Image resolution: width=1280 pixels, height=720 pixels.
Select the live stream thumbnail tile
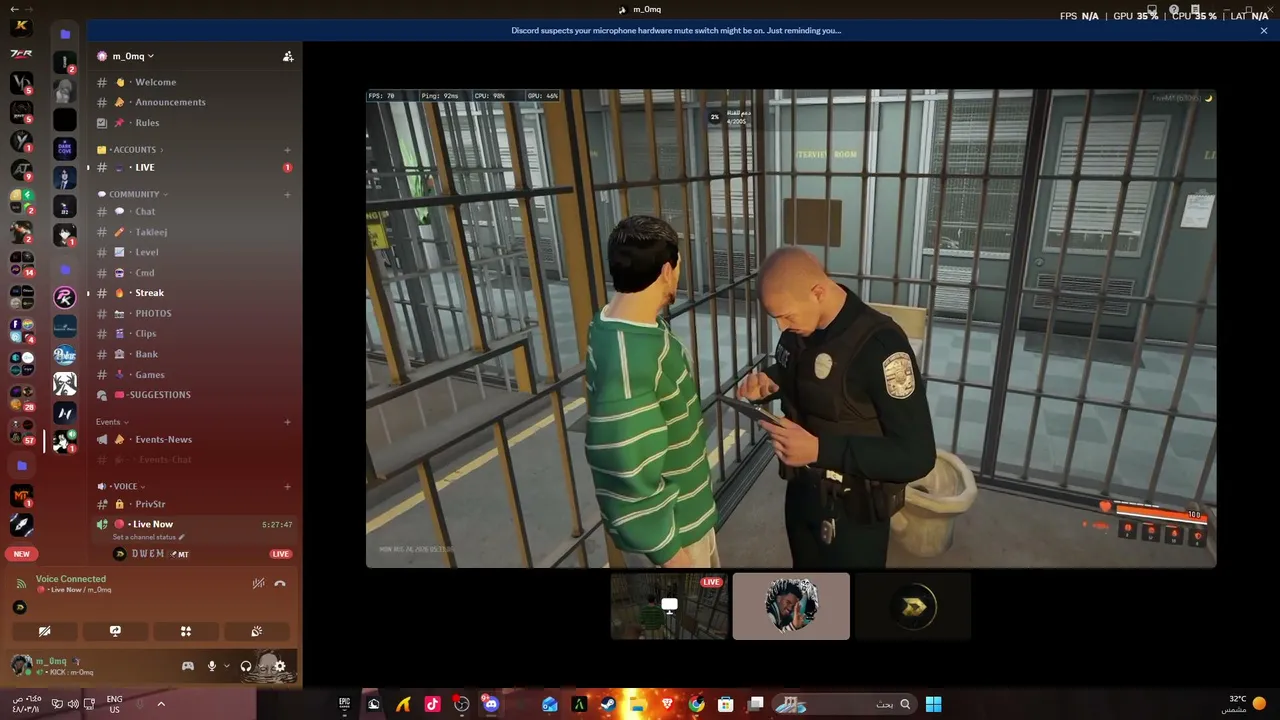pyautogui.click(x=669, y=606)
